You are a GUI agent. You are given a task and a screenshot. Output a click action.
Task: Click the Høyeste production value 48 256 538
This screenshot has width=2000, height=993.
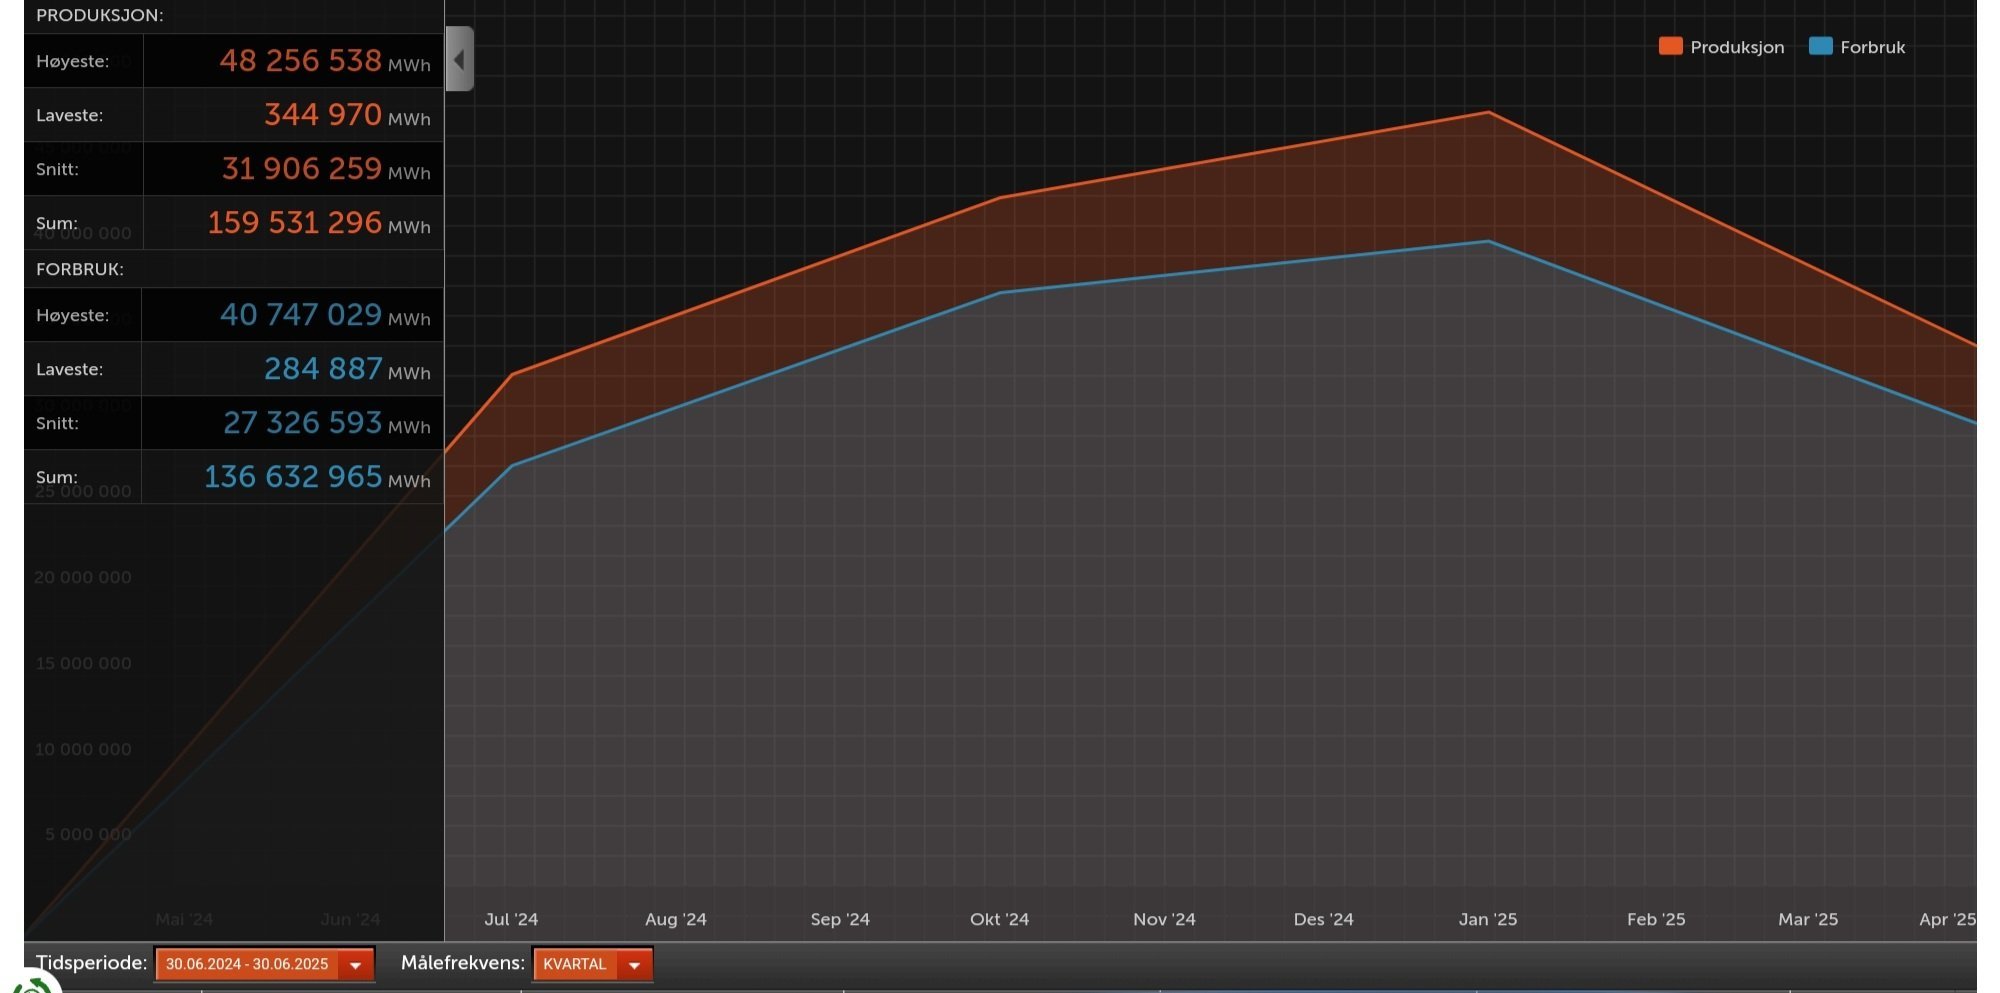[300, 60]
